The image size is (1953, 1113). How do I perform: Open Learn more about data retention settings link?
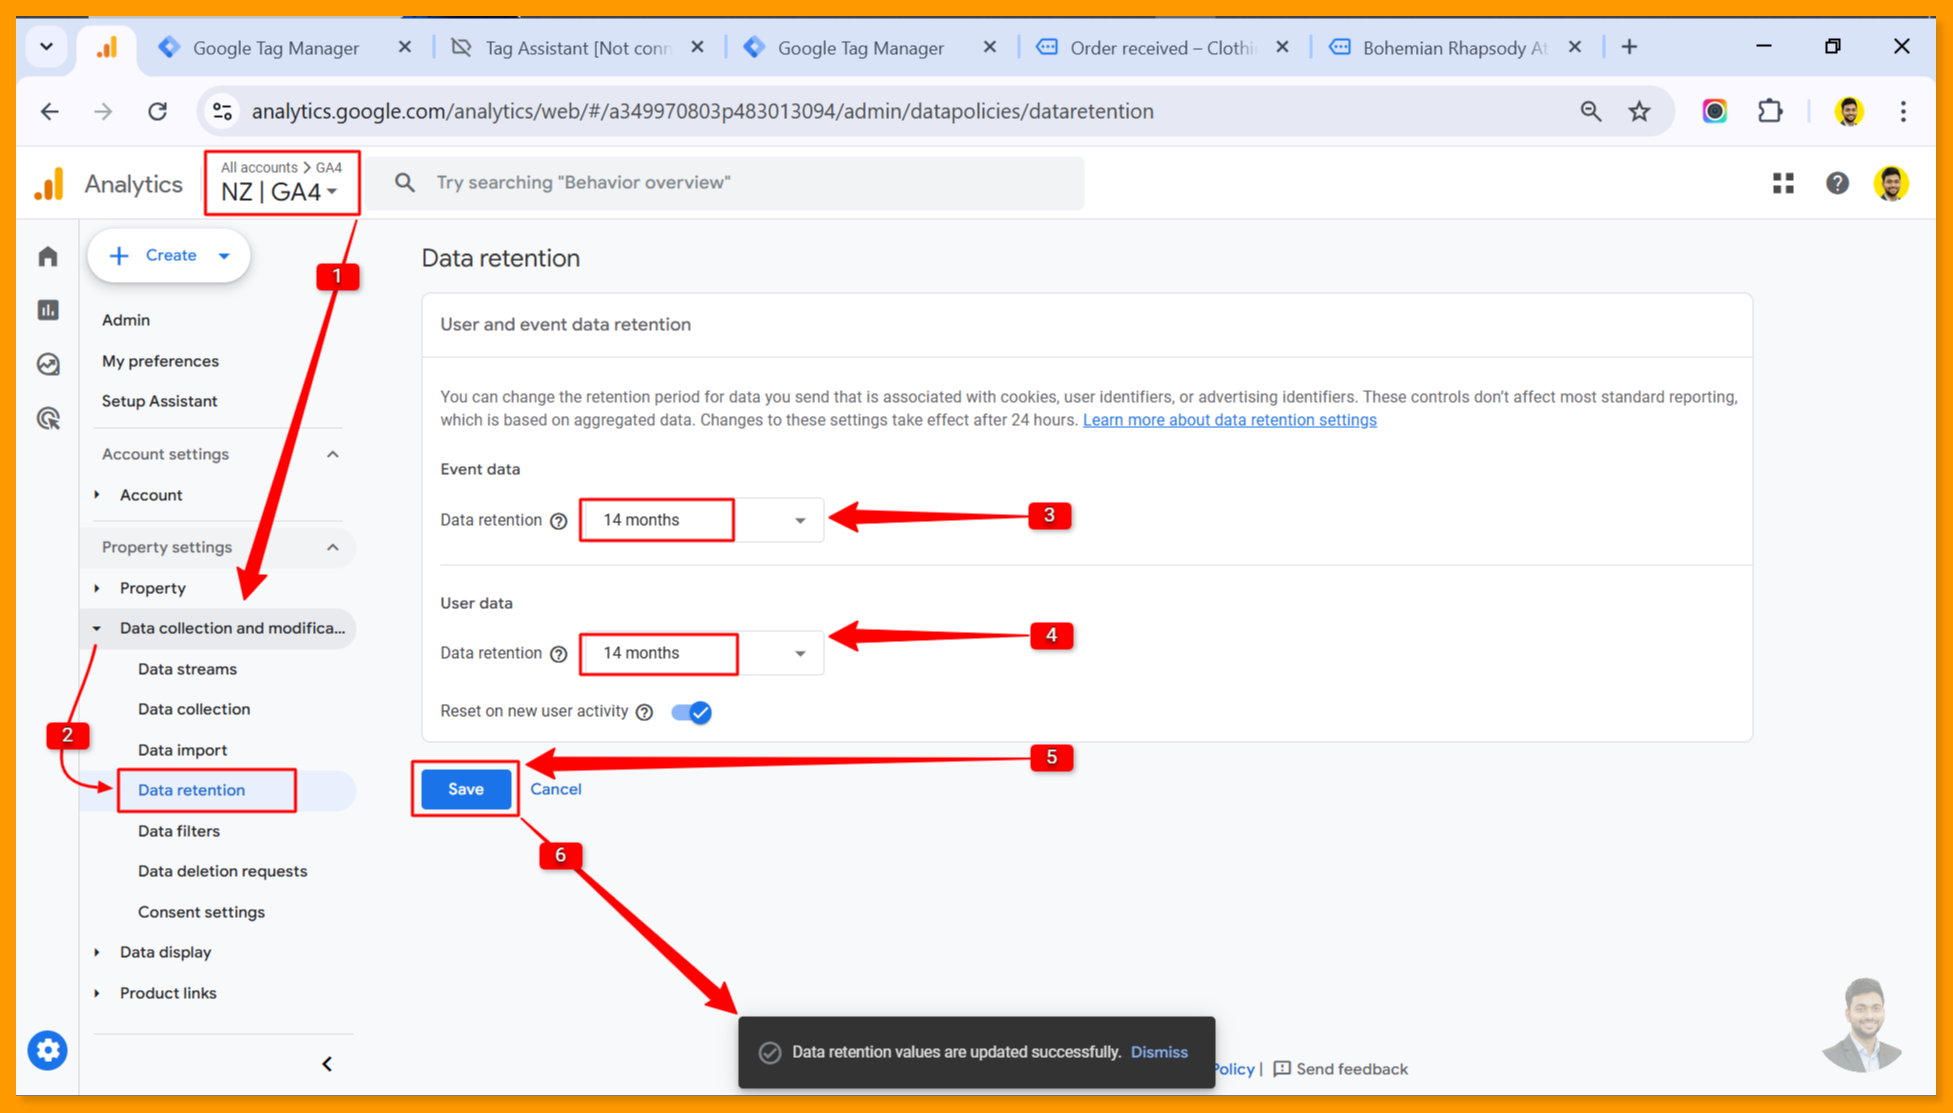[x=1229, y=420]
